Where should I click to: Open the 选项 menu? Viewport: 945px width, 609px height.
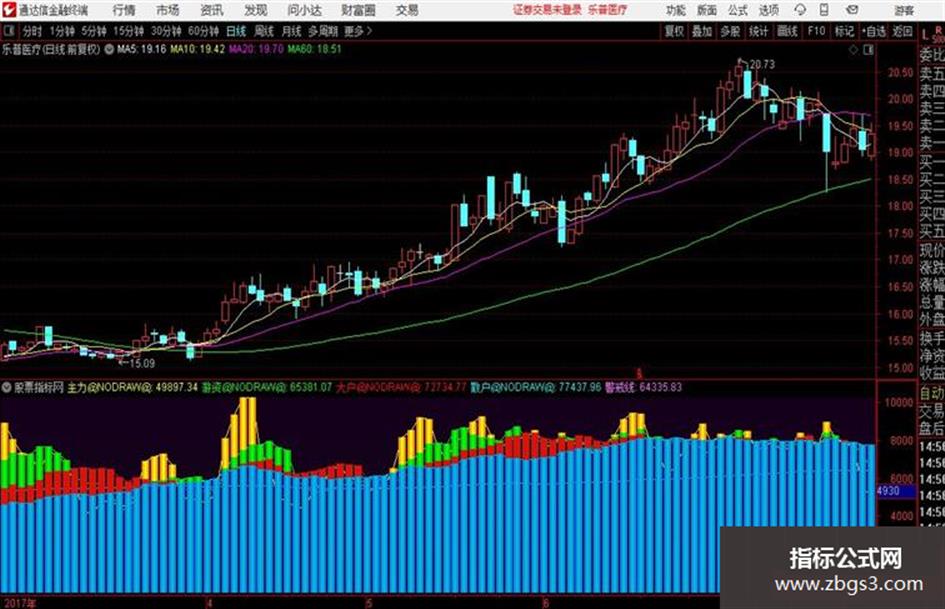768,10
